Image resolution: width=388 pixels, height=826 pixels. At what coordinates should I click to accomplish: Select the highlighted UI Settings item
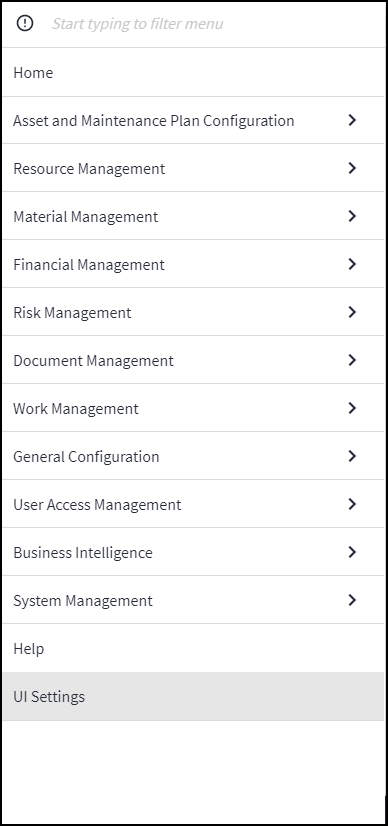point(193,696)
